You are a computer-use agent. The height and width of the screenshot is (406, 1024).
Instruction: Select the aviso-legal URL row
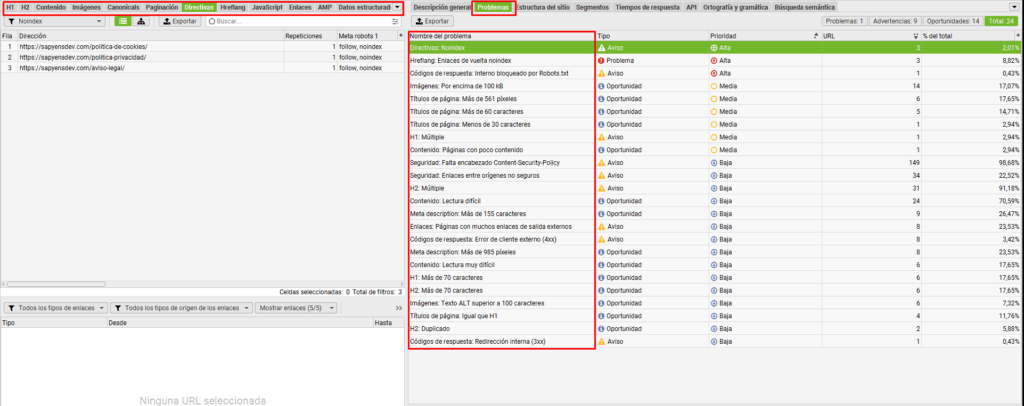(202, 67)
